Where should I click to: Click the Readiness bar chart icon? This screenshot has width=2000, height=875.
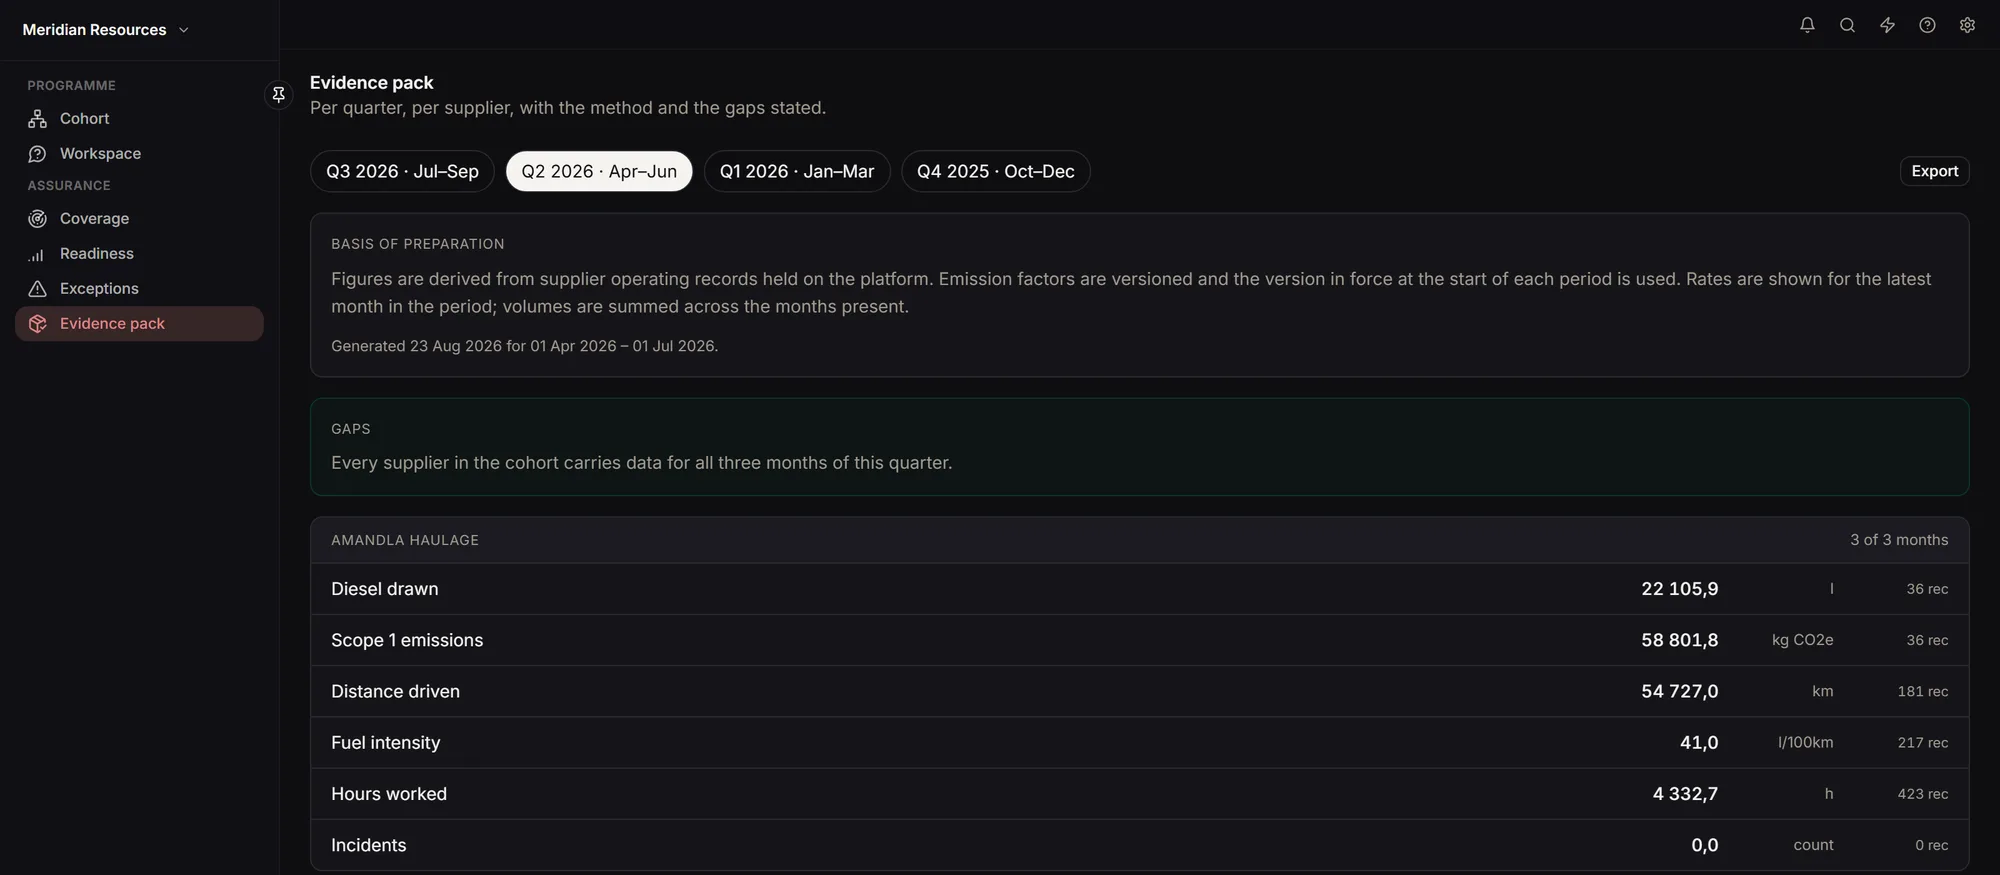tap(37, 254)
